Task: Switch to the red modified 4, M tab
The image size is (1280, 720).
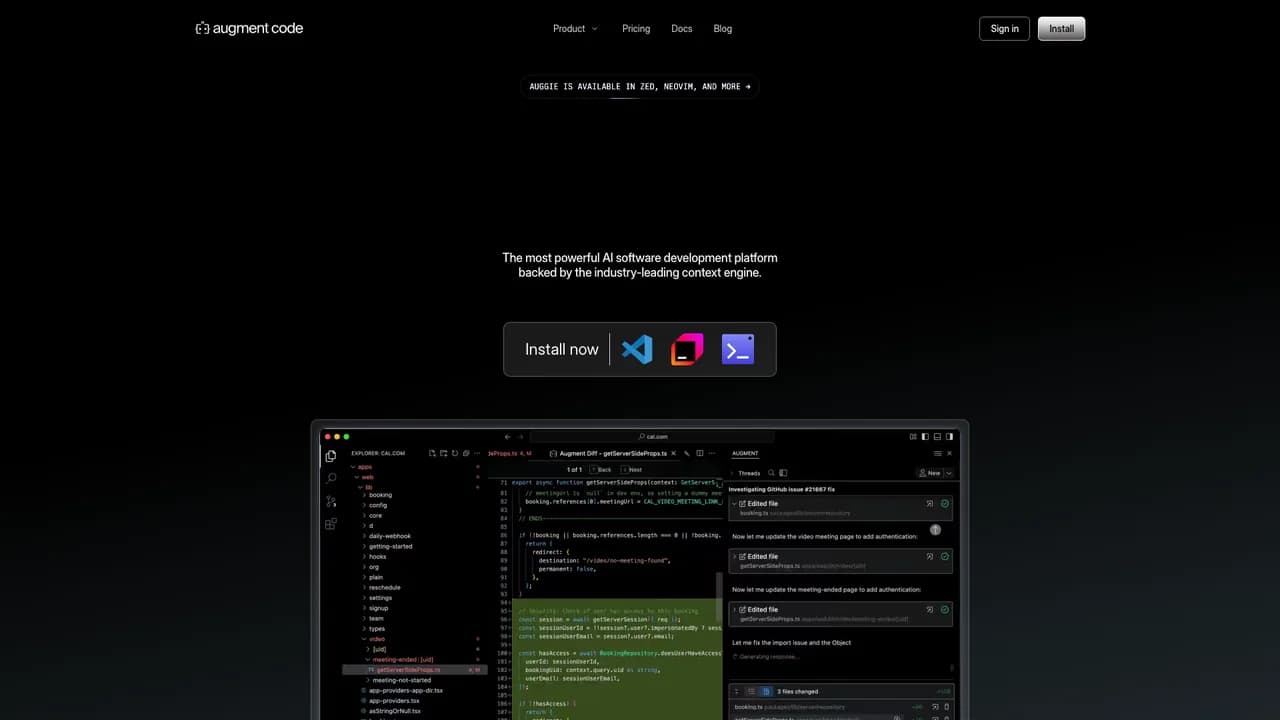Action: (509, 453)
